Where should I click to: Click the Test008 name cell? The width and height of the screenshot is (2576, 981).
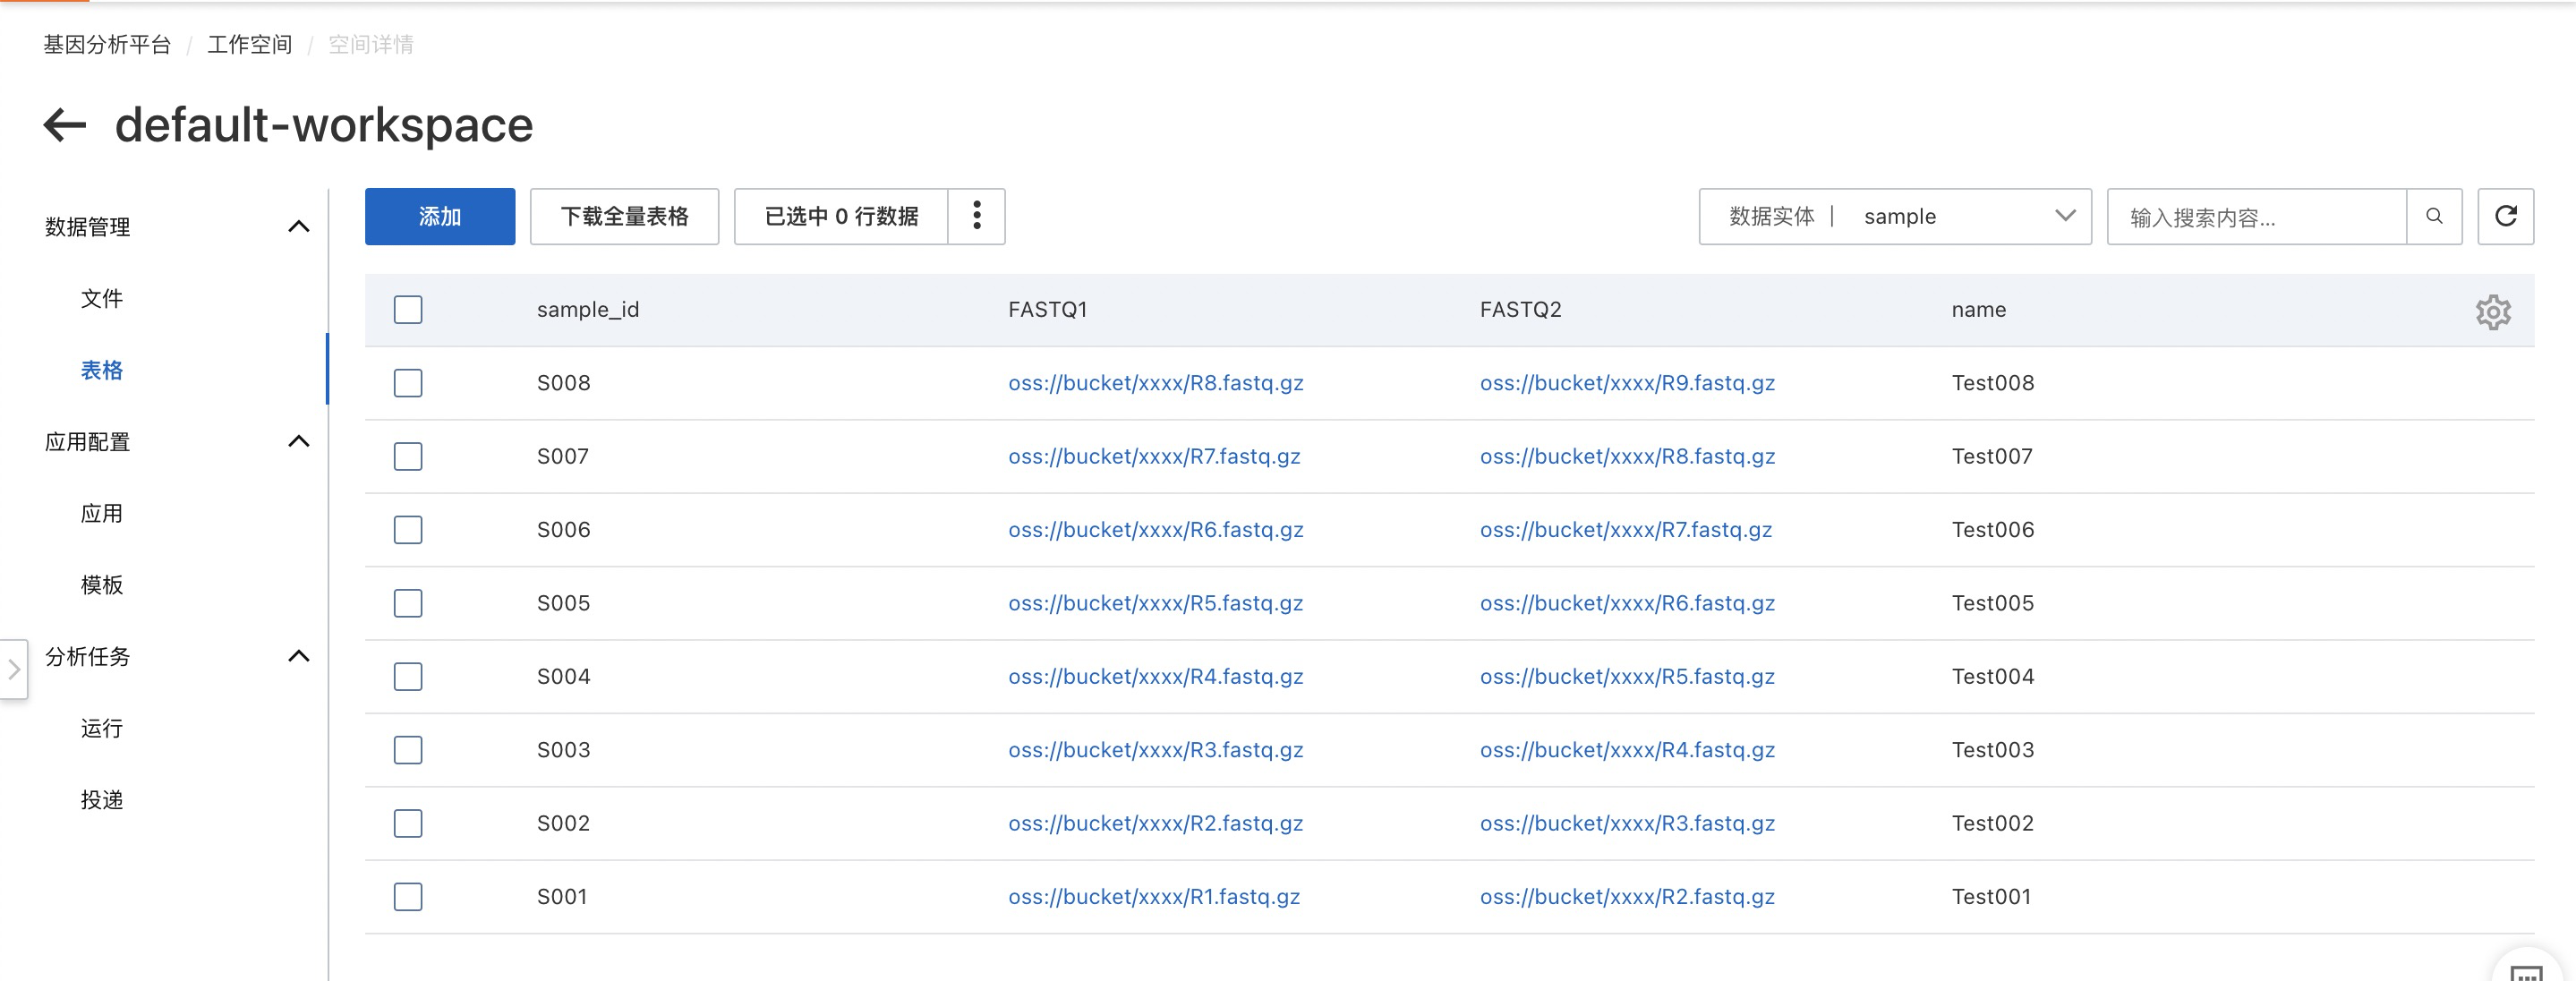point(1993,383)
